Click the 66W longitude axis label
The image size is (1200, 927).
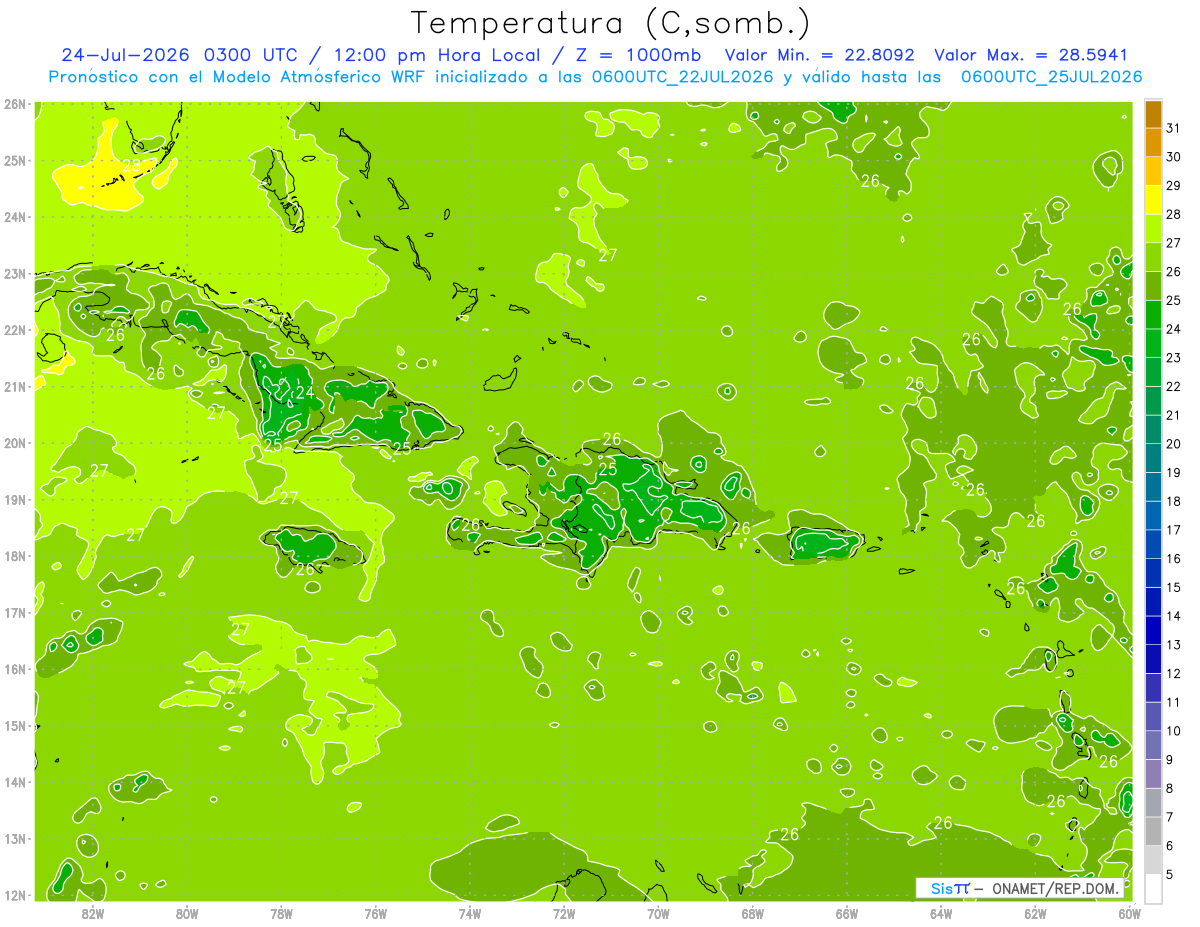tap(847, 914)
